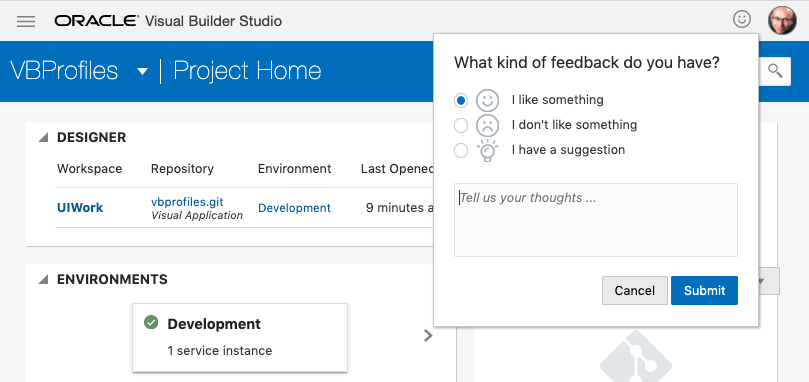Click the search magnifier icon
This screenshot has width=809, height=382.
tap(775, 71)
